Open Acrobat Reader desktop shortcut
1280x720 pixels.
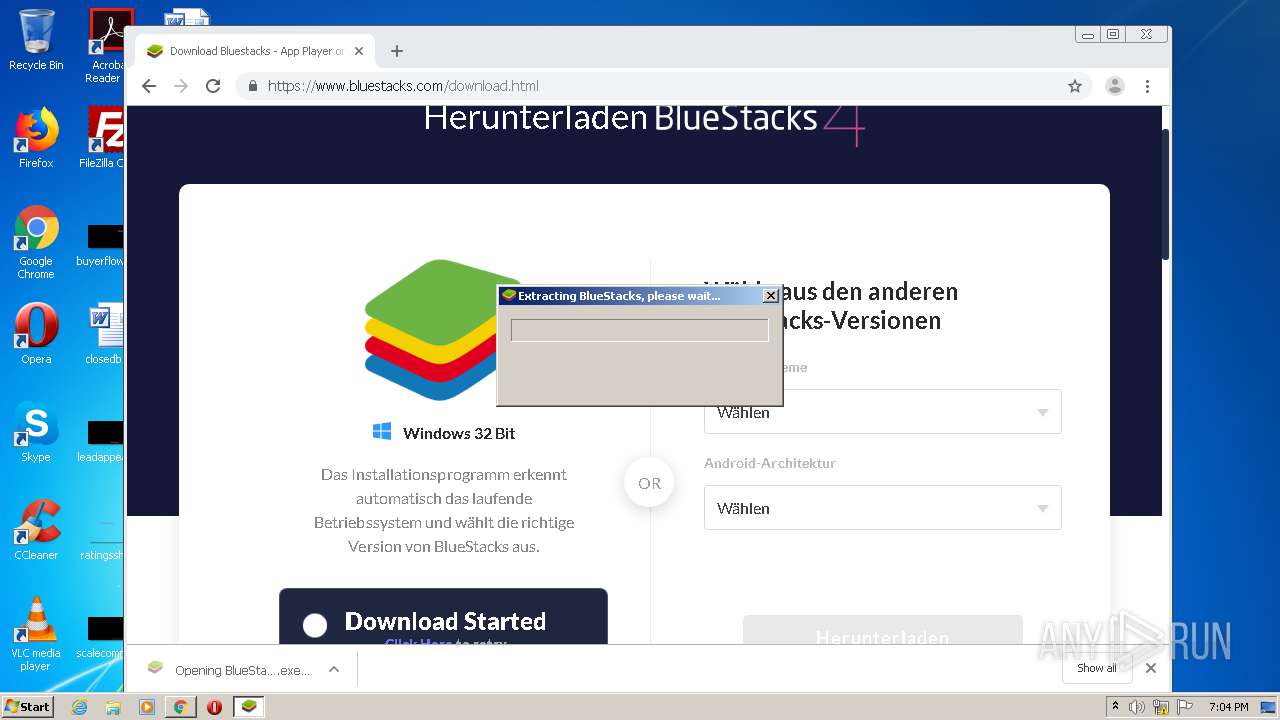tap(106, 45)
